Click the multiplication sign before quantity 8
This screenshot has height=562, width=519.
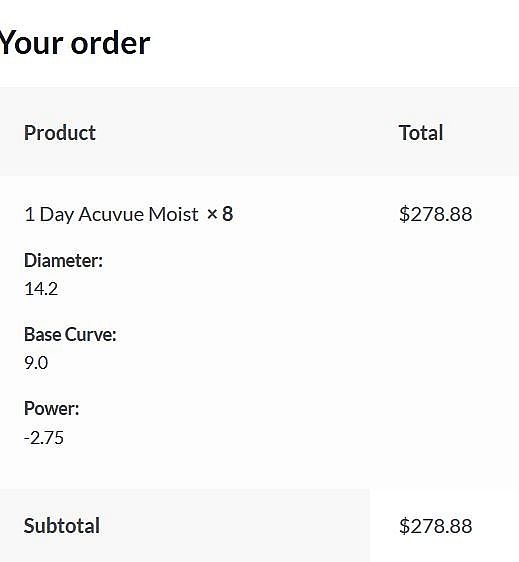[x=212, y=214]
